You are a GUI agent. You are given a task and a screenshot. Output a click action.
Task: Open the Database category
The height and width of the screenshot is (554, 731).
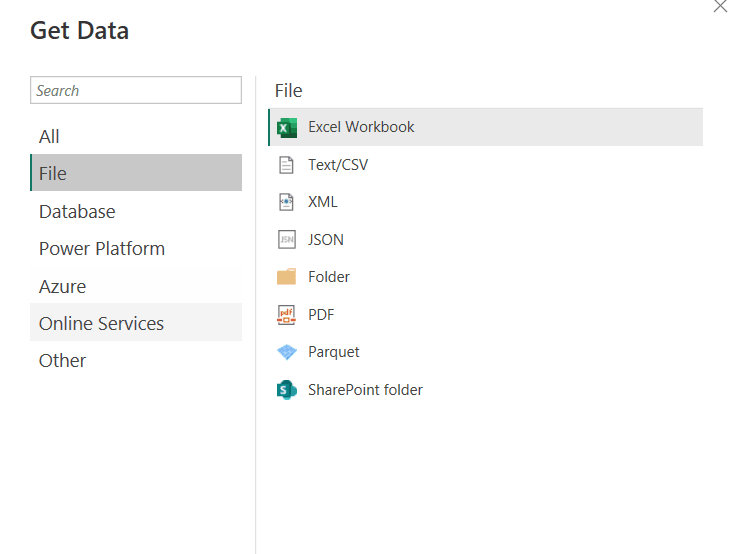[136, 212]
